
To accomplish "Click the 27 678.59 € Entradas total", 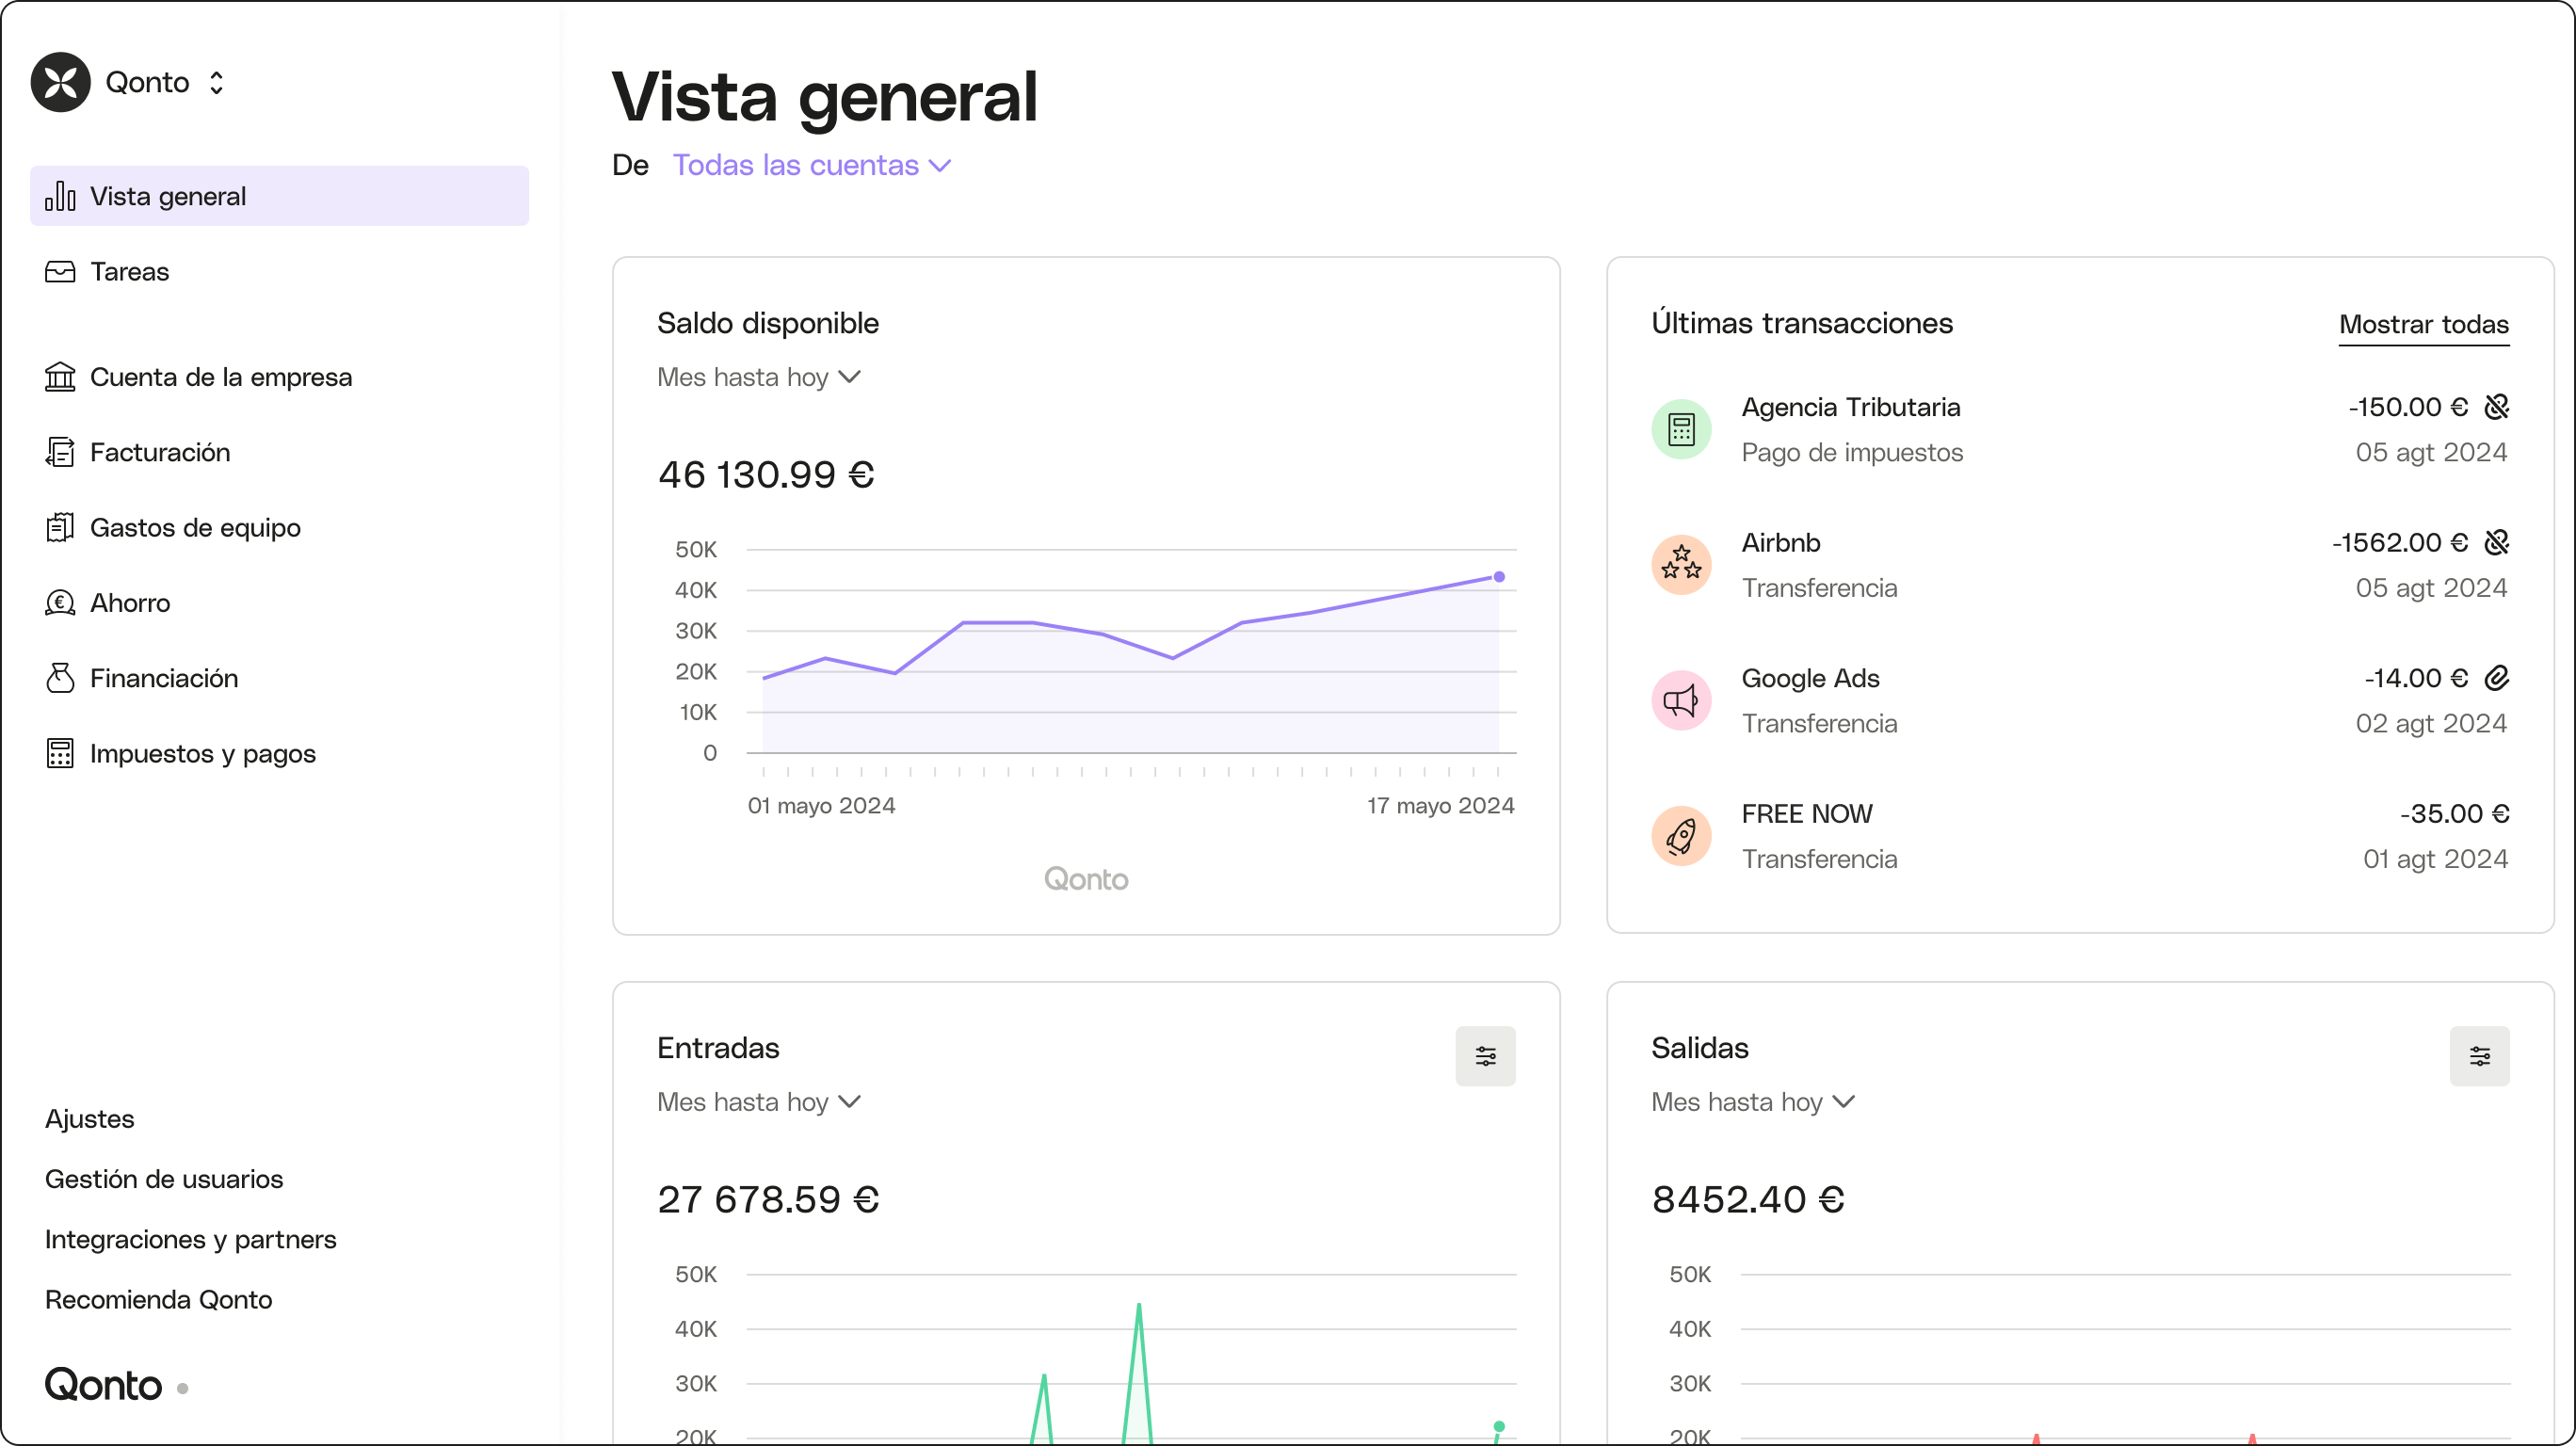I will 768,1199.
